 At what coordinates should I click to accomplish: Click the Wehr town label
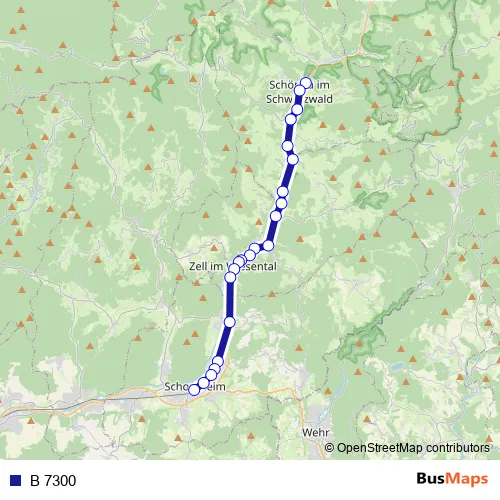(x=315, y=433)
